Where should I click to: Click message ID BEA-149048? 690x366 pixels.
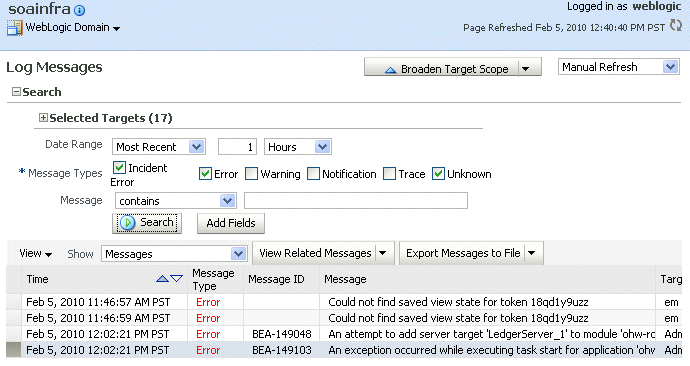pyautogui.click(x=282, y=334)
